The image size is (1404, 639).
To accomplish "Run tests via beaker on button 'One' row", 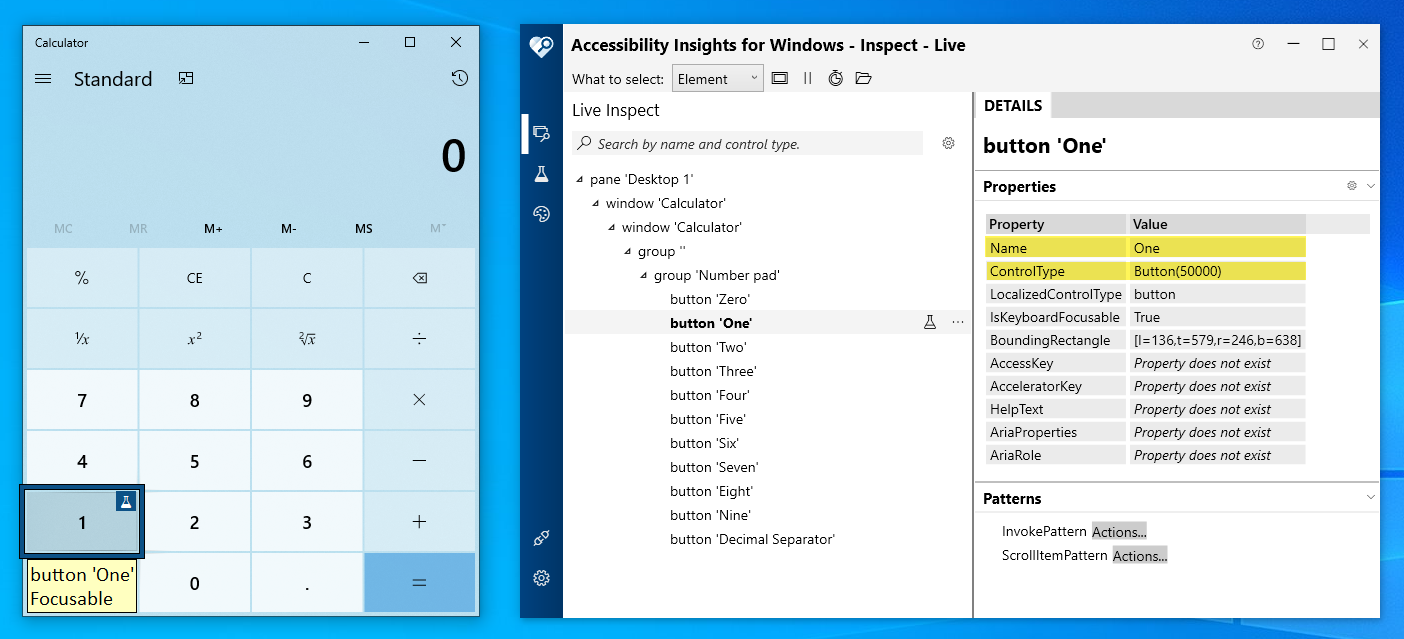I will pyautogui.click(x=929, y=322).
